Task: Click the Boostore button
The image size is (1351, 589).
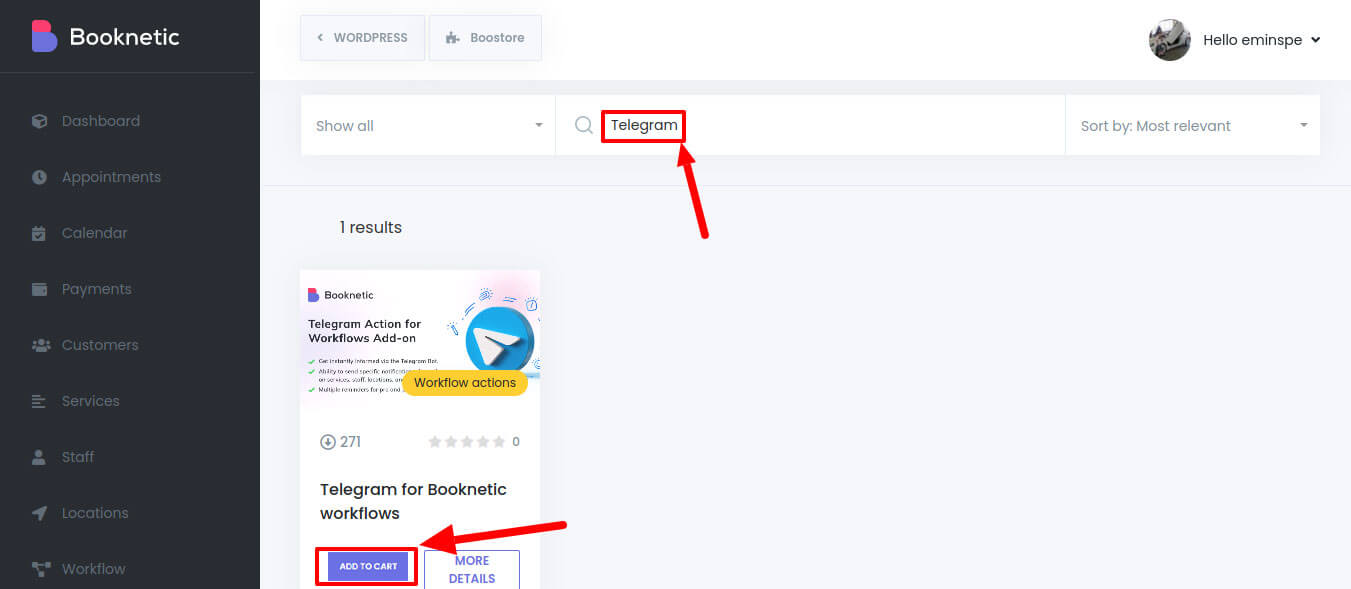Action: (x=485, y=38)
